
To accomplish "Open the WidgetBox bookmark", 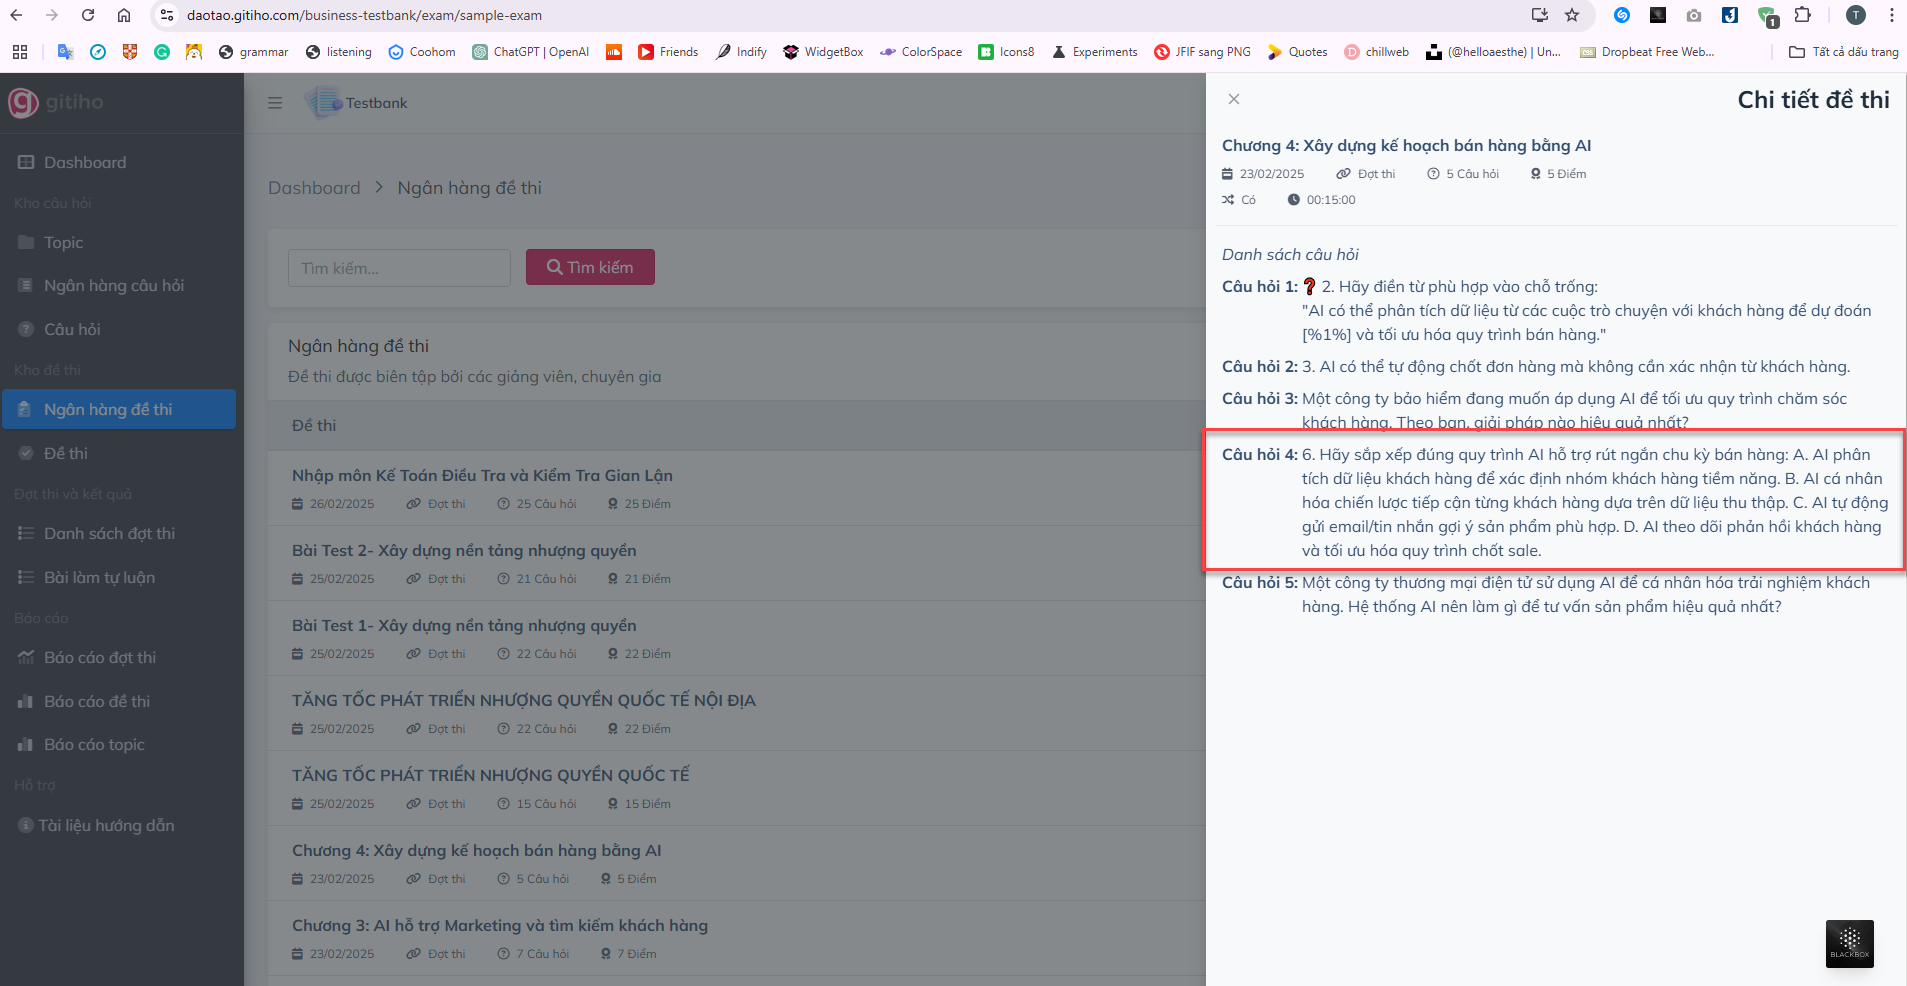I will [823, 52].
